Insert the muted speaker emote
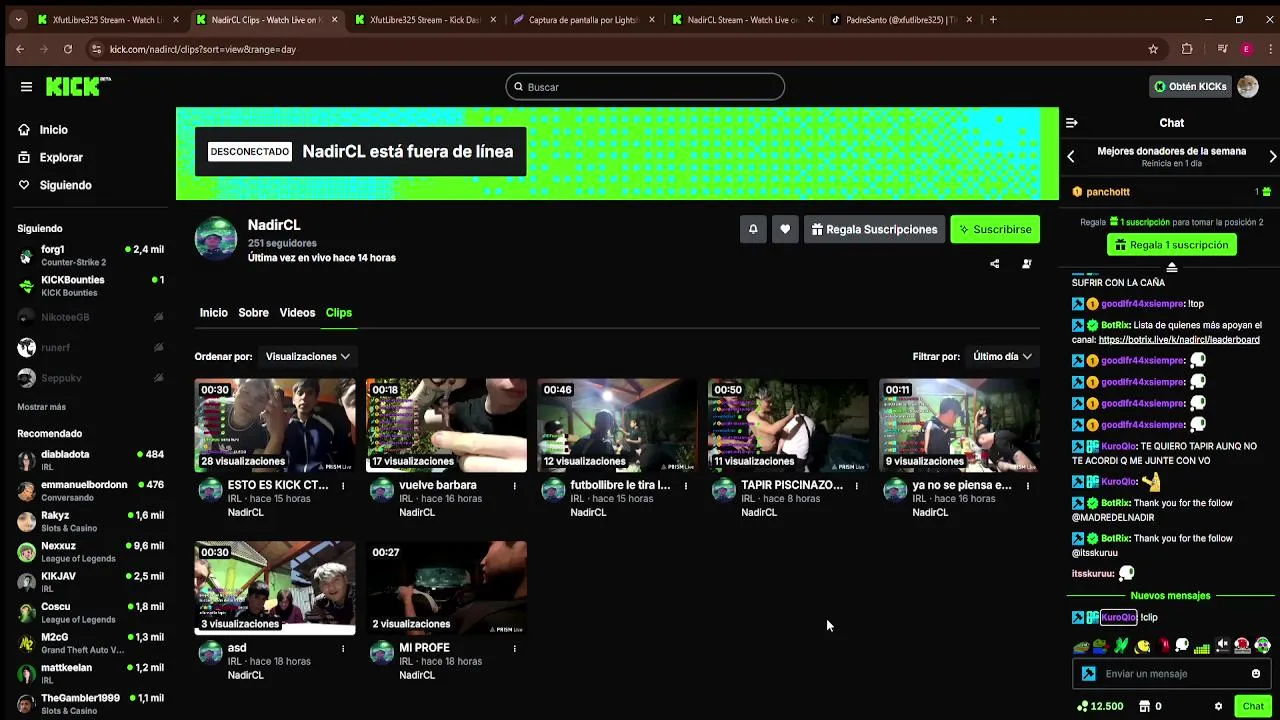 coord(1222,646)
